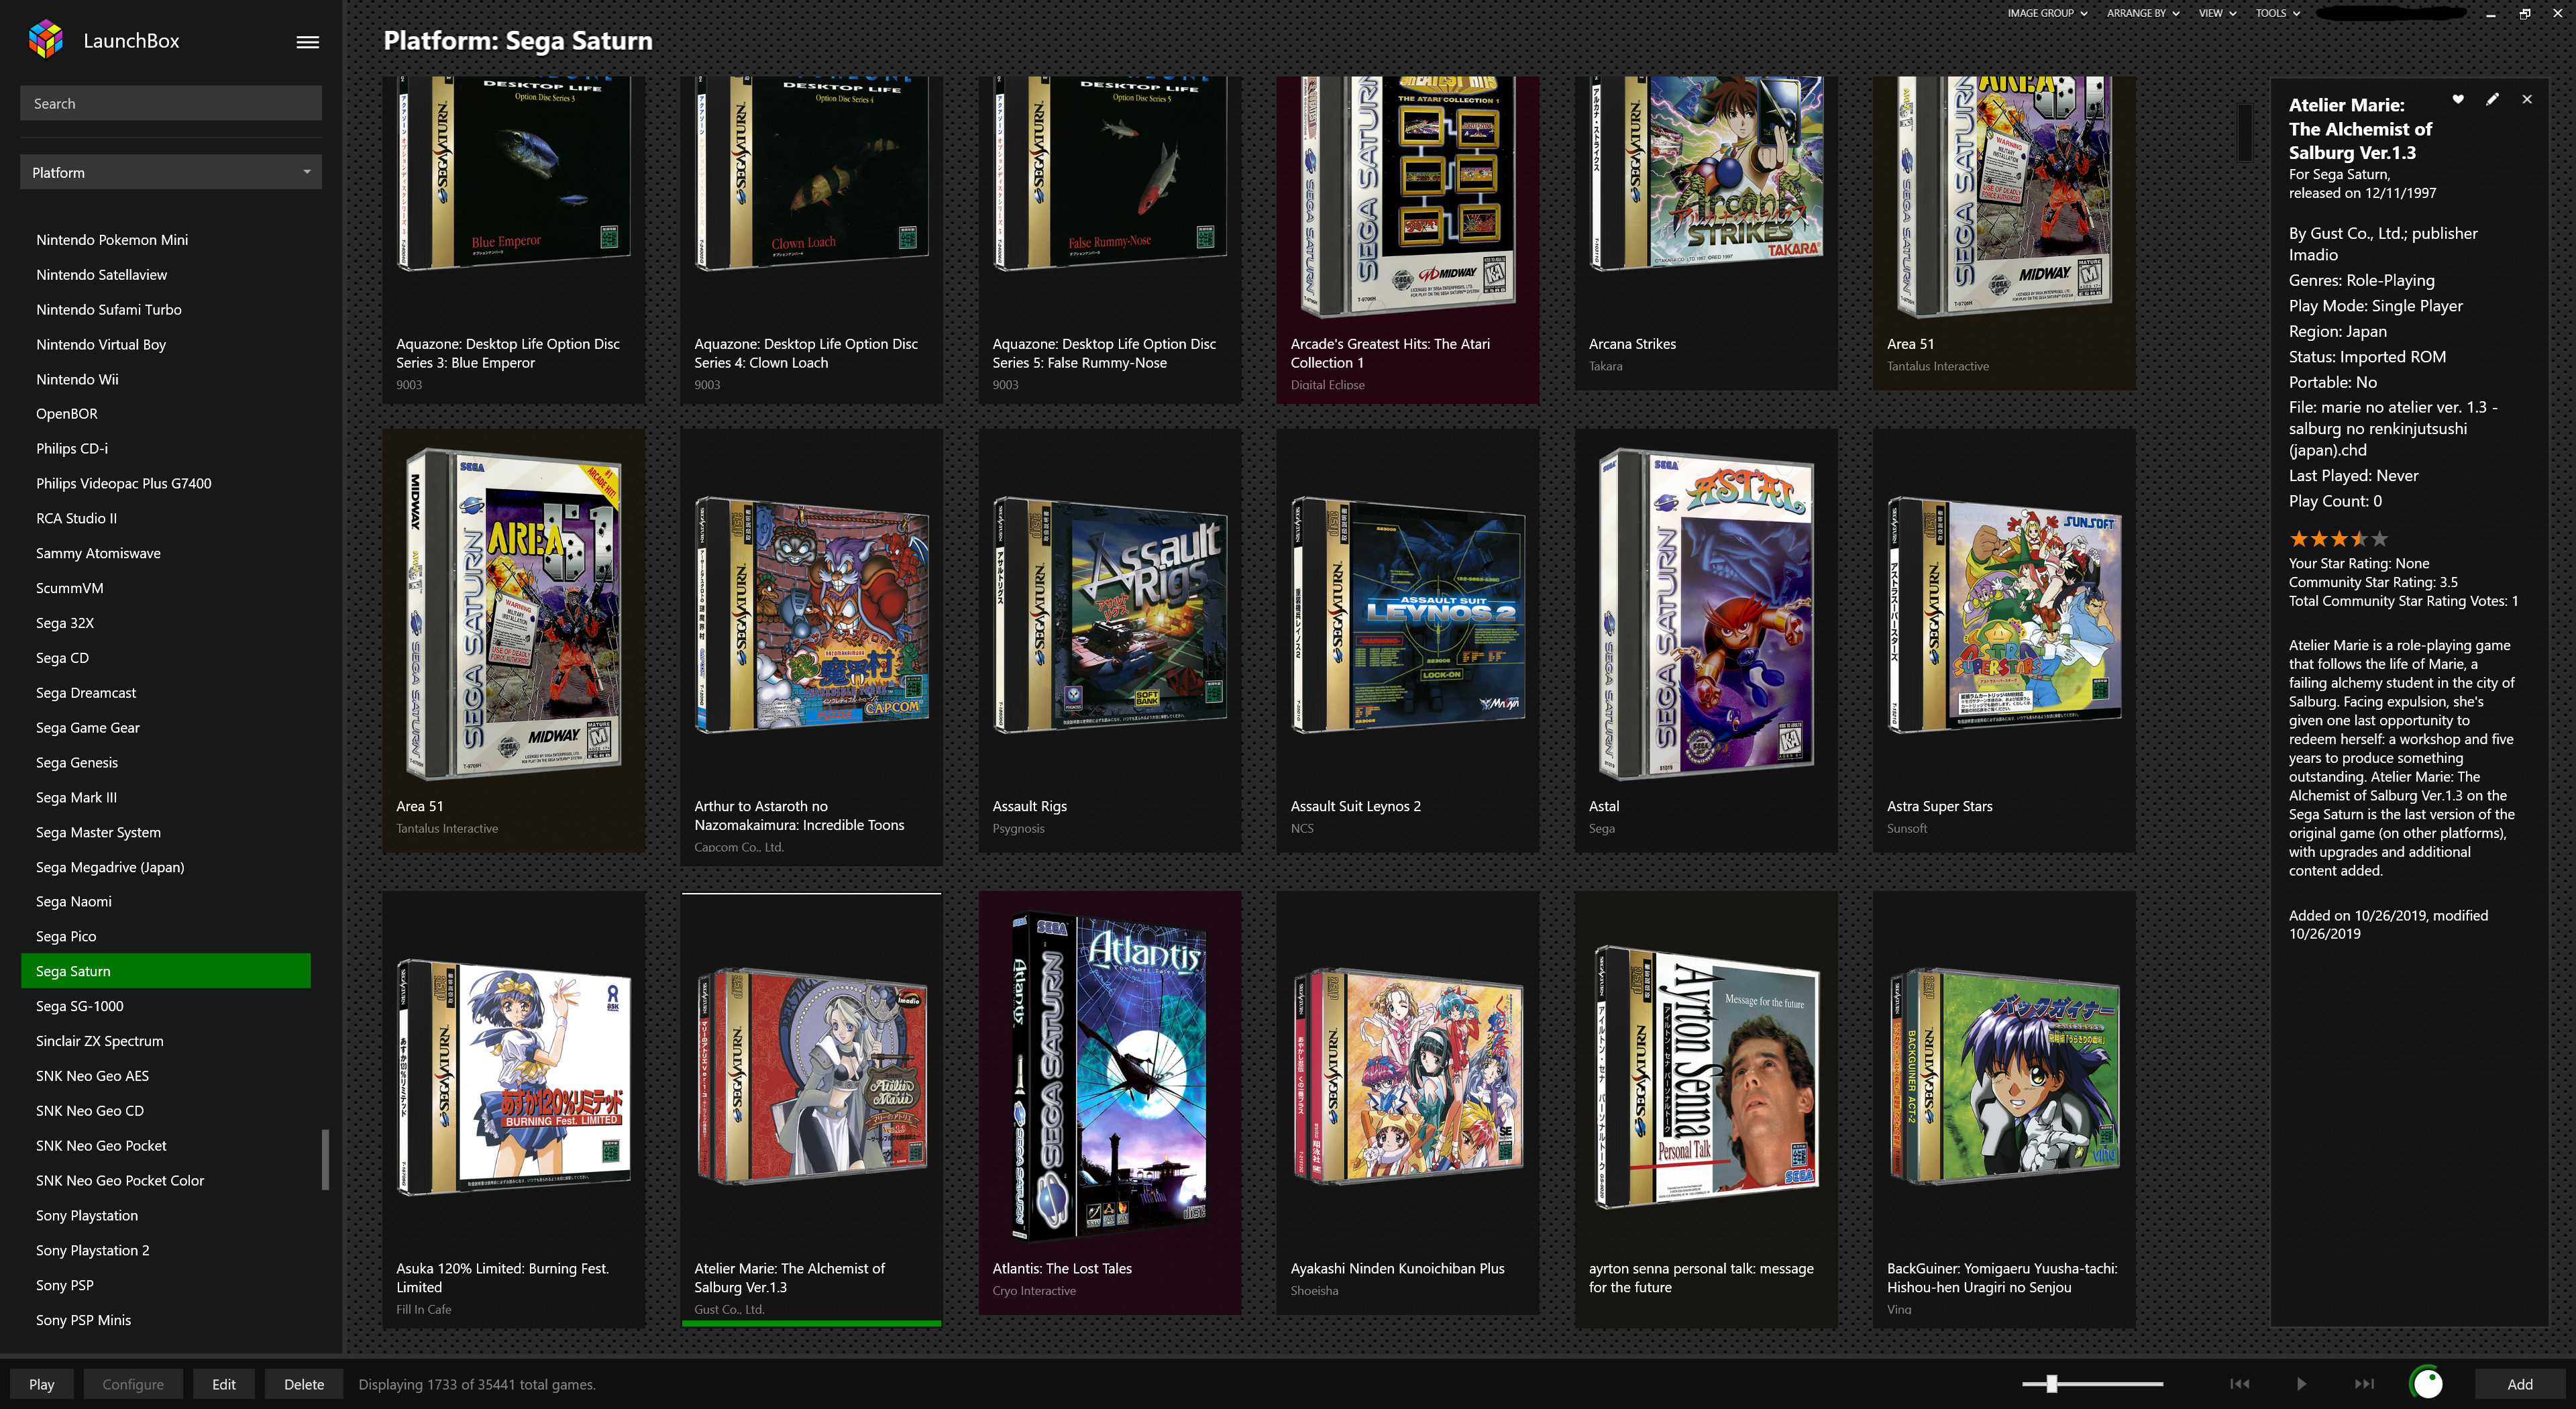Select Sega SG-1000 platform
The height and width of the screenshot is (1409, 2576).
tap(80, 1006)
